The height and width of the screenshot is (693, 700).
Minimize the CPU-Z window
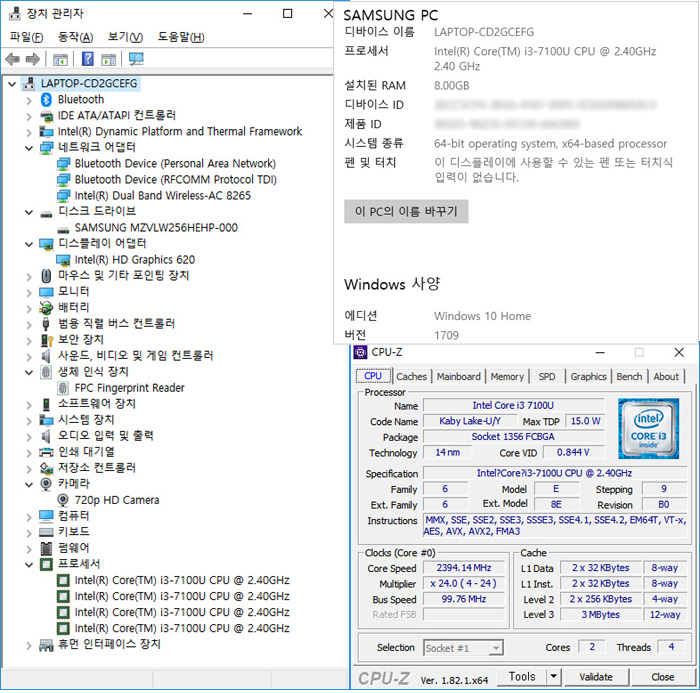tap(600, 353)
